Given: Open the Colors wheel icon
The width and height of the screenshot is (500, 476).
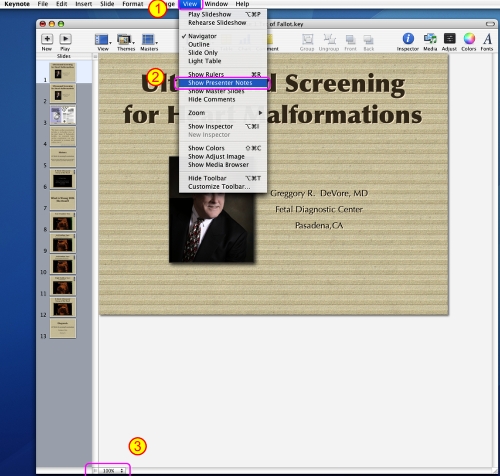Looking at the screenshot, I should pos(469,39).
